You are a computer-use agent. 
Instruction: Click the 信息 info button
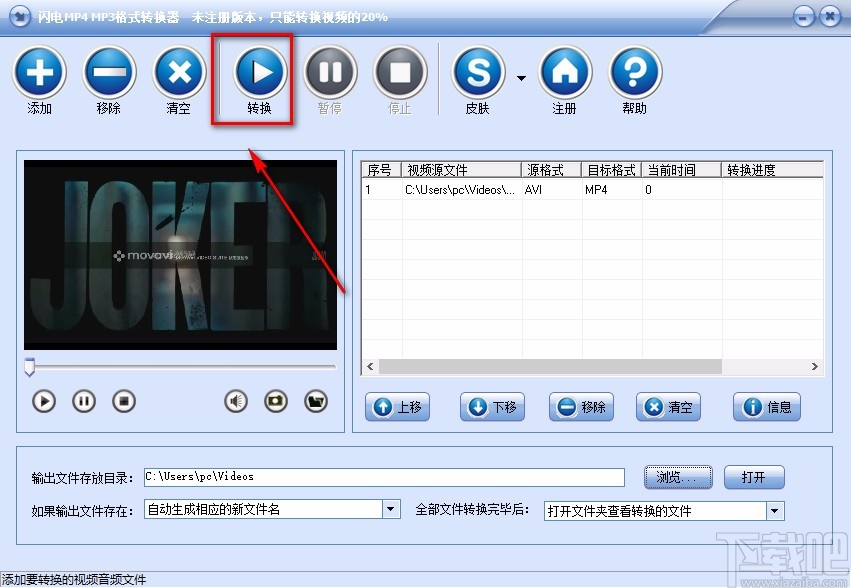pos(766,407)
